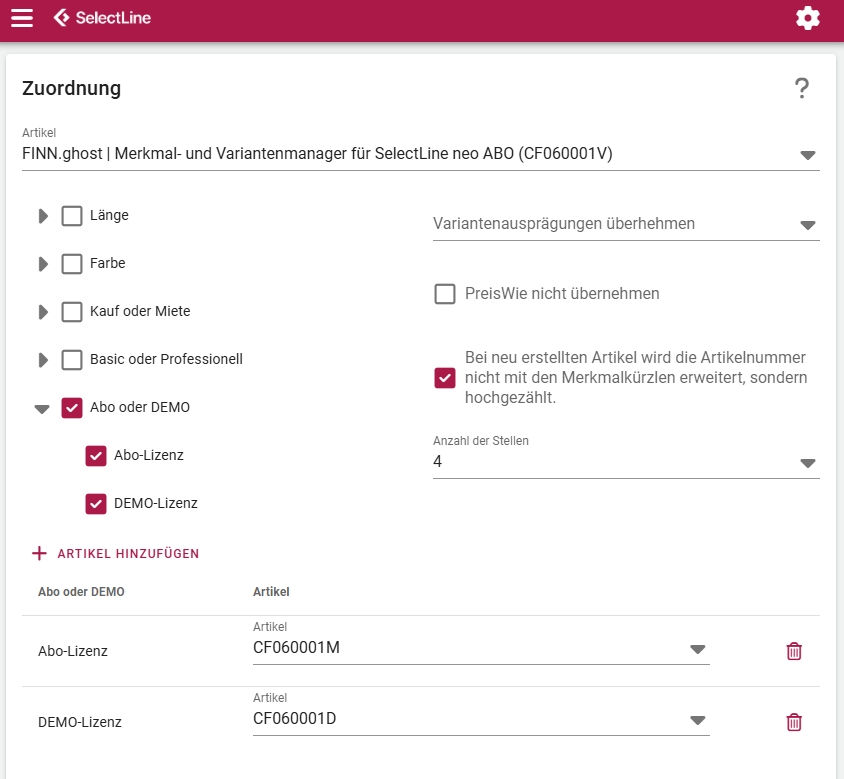Delete the Abo-Lizenz article row
Screen dimensions: 844x779
794,651
